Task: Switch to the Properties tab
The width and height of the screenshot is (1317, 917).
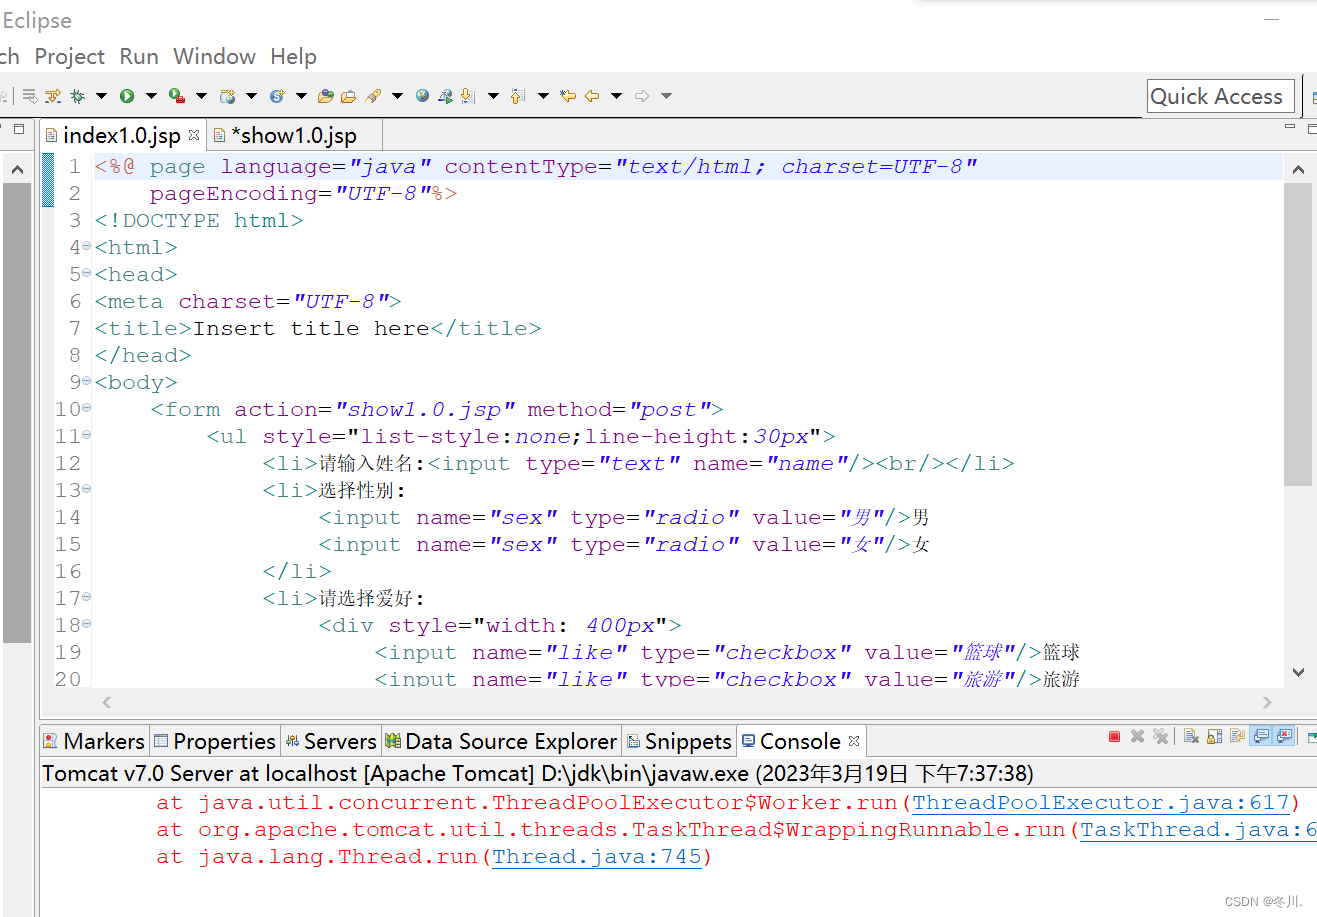Action: coord(215,741)
